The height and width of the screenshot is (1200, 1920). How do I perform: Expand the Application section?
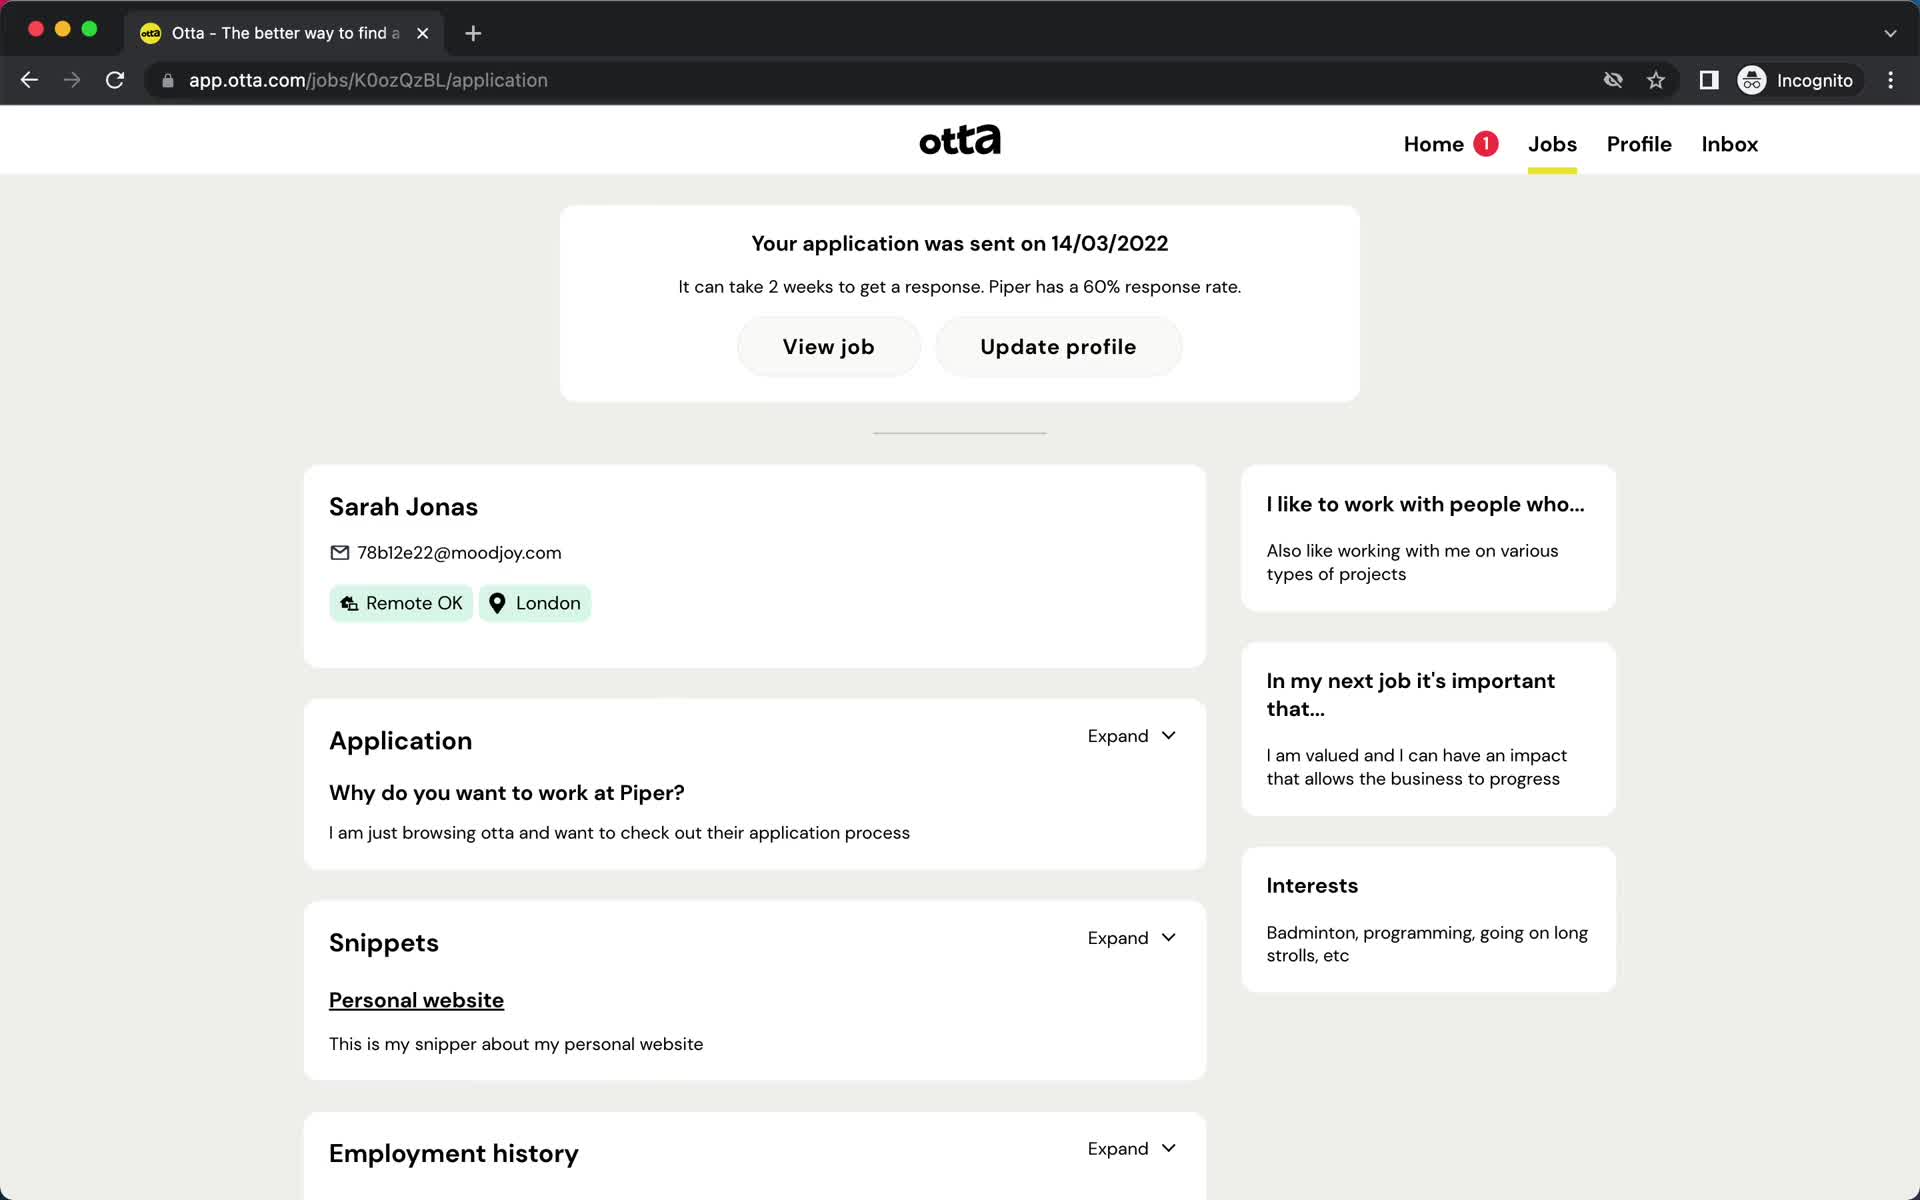click(1131, 735)
